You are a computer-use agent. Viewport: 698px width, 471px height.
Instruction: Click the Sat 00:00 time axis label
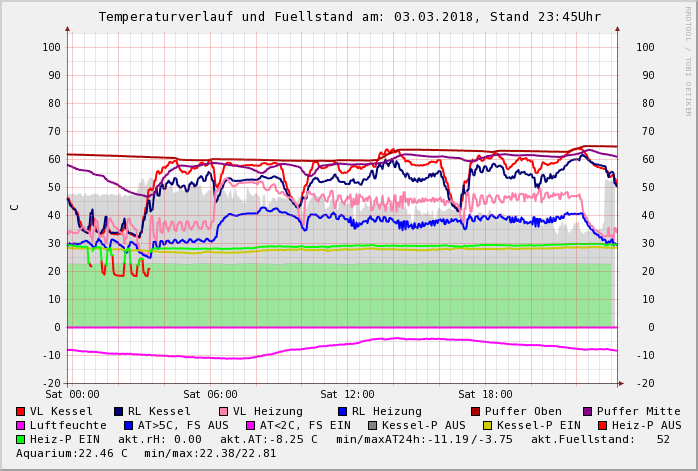click(x=72, y=394)
